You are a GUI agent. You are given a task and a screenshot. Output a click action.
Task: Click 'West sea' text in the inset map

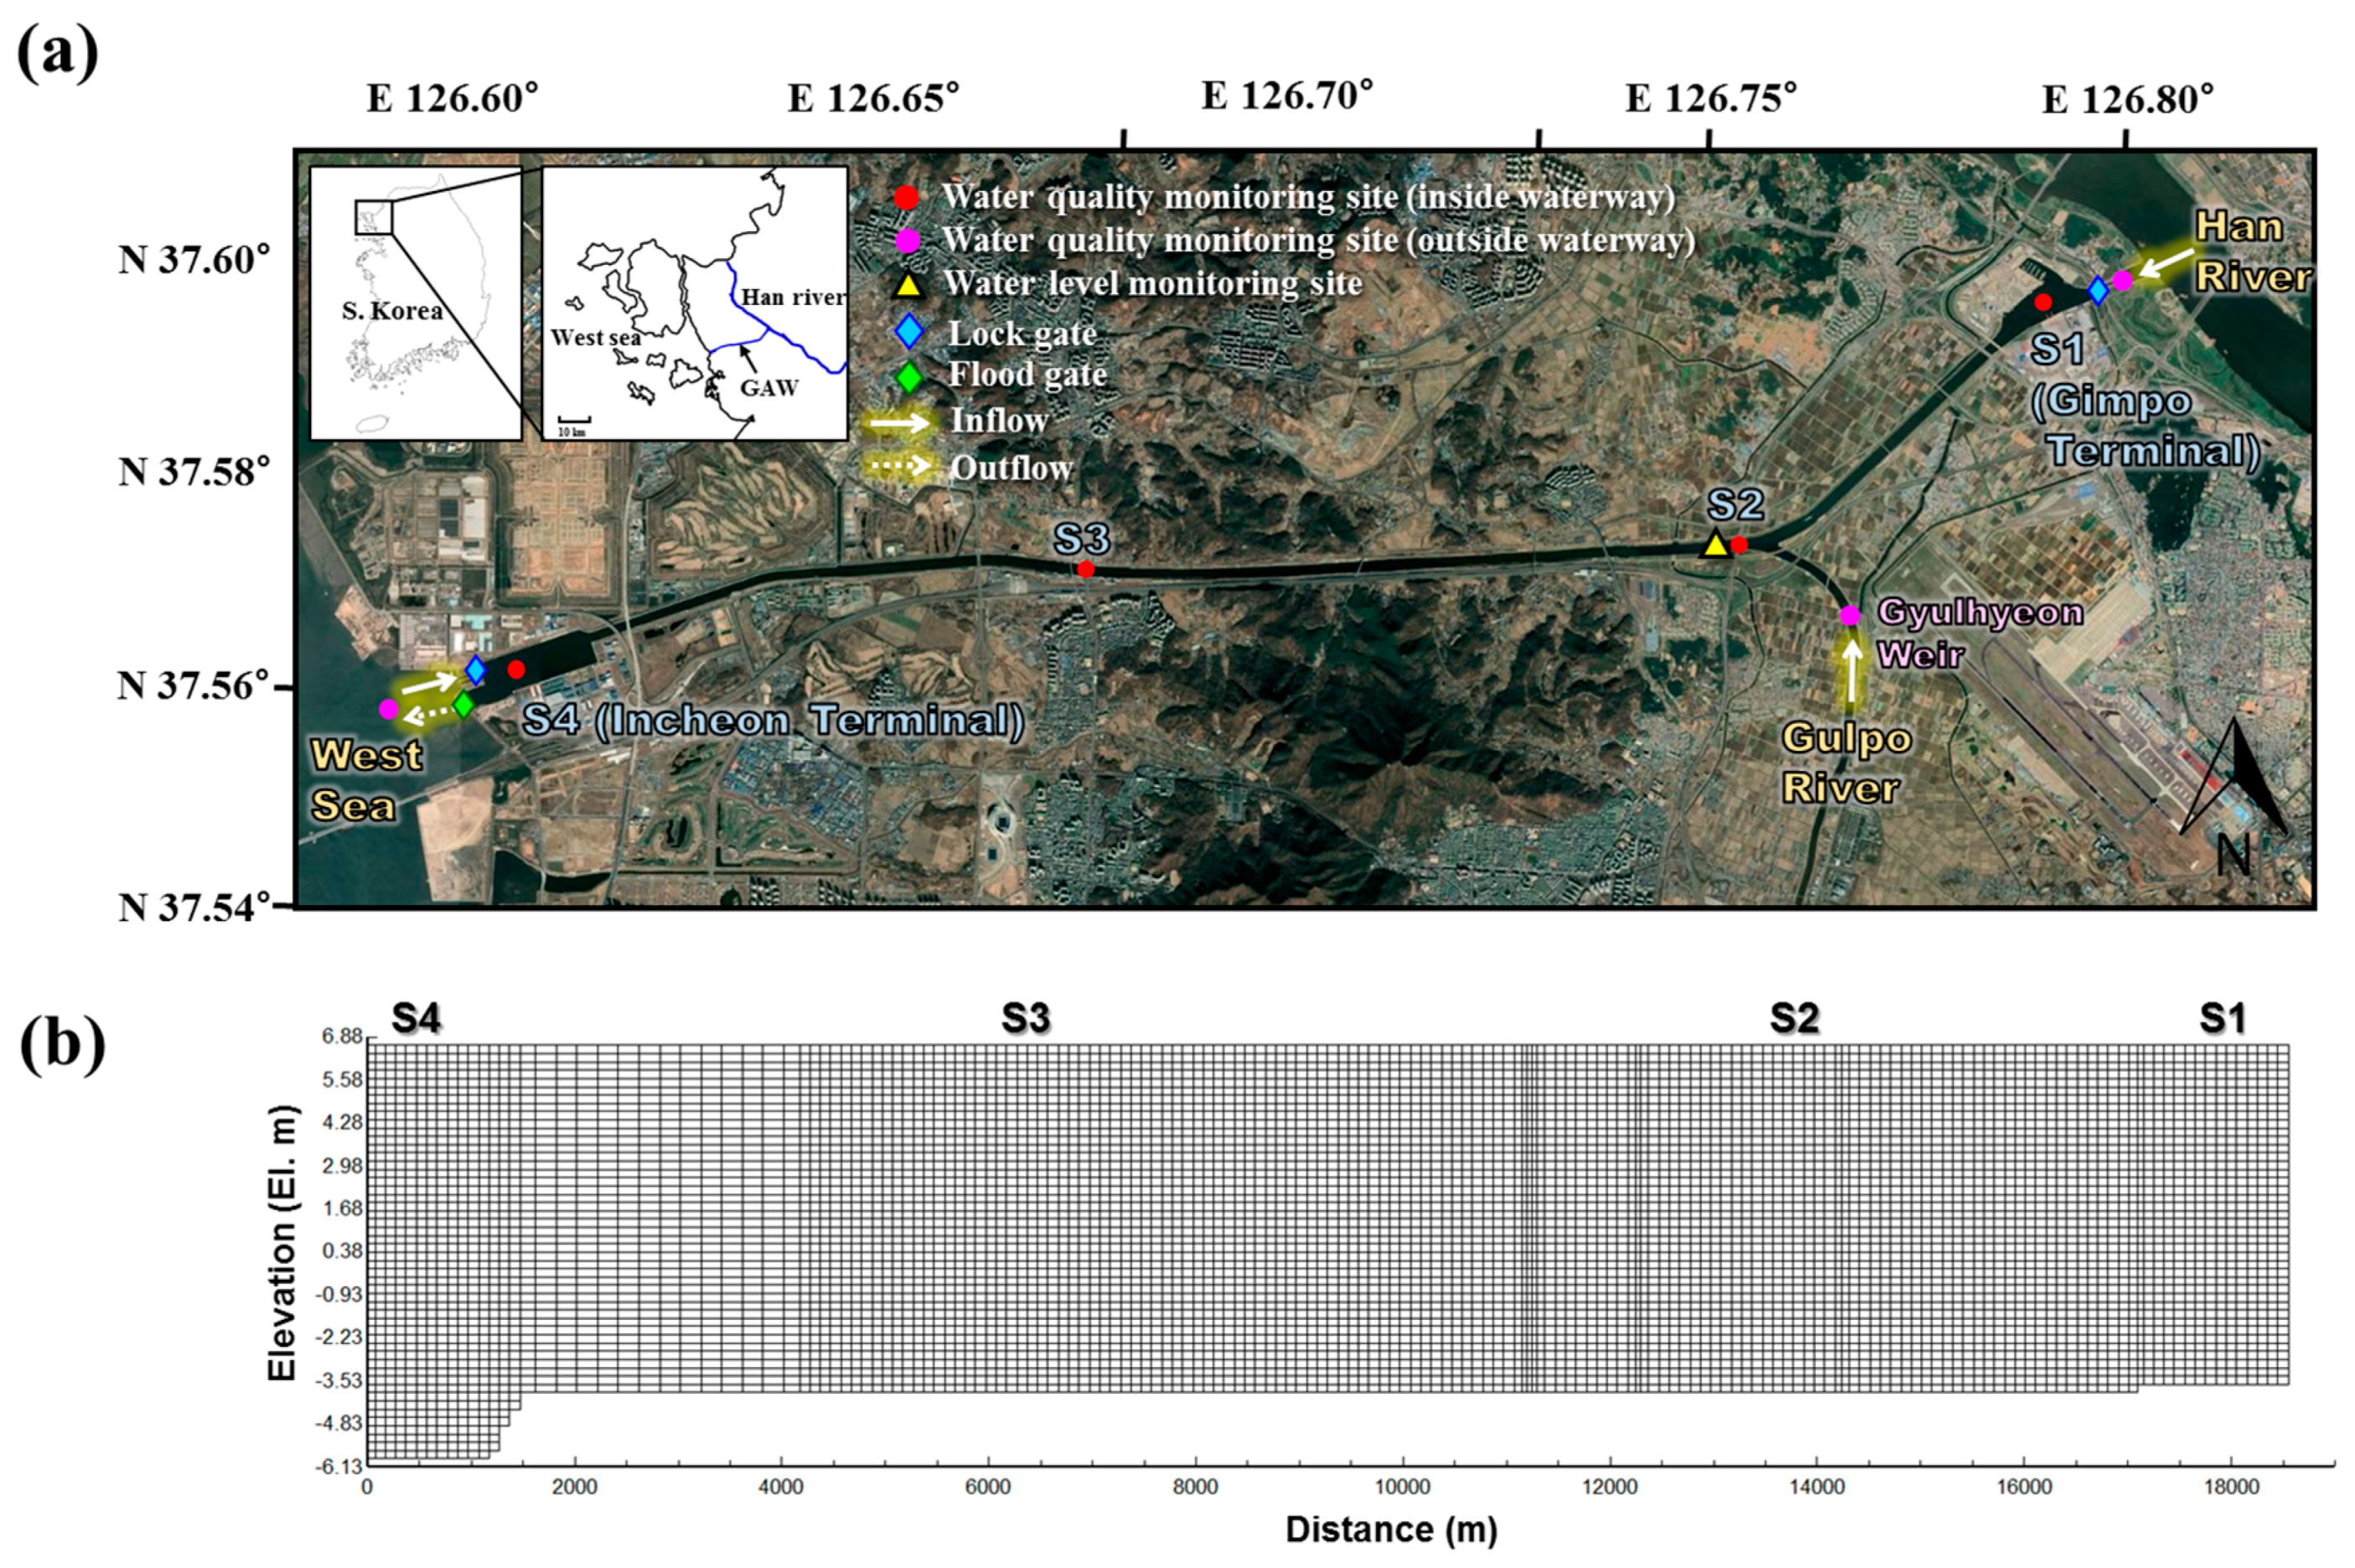pyautogui.click(x=596, y=337)
